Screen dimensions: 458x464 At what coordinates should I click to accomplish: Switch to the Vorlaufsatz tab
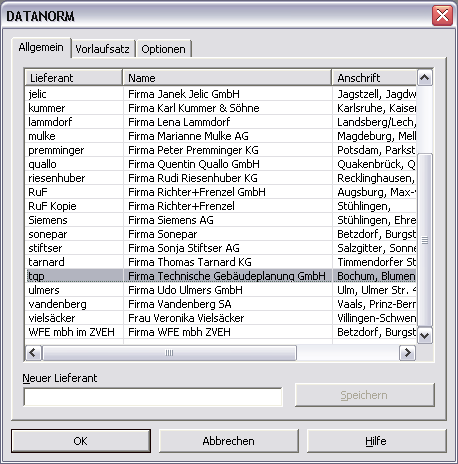[103, 49]
